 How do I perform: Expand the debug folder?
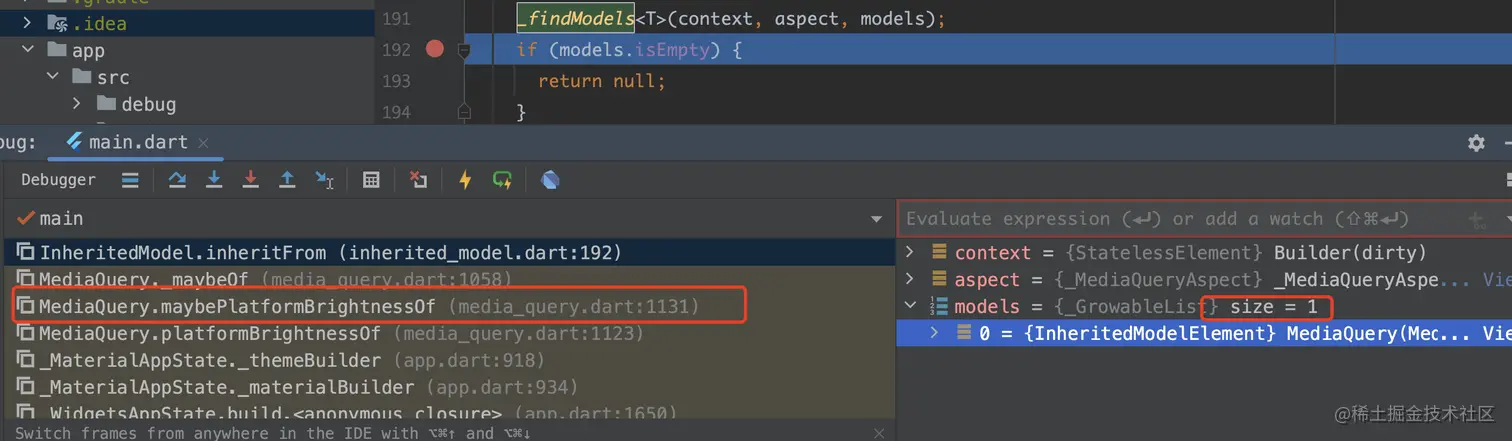[x=77, y=104]
